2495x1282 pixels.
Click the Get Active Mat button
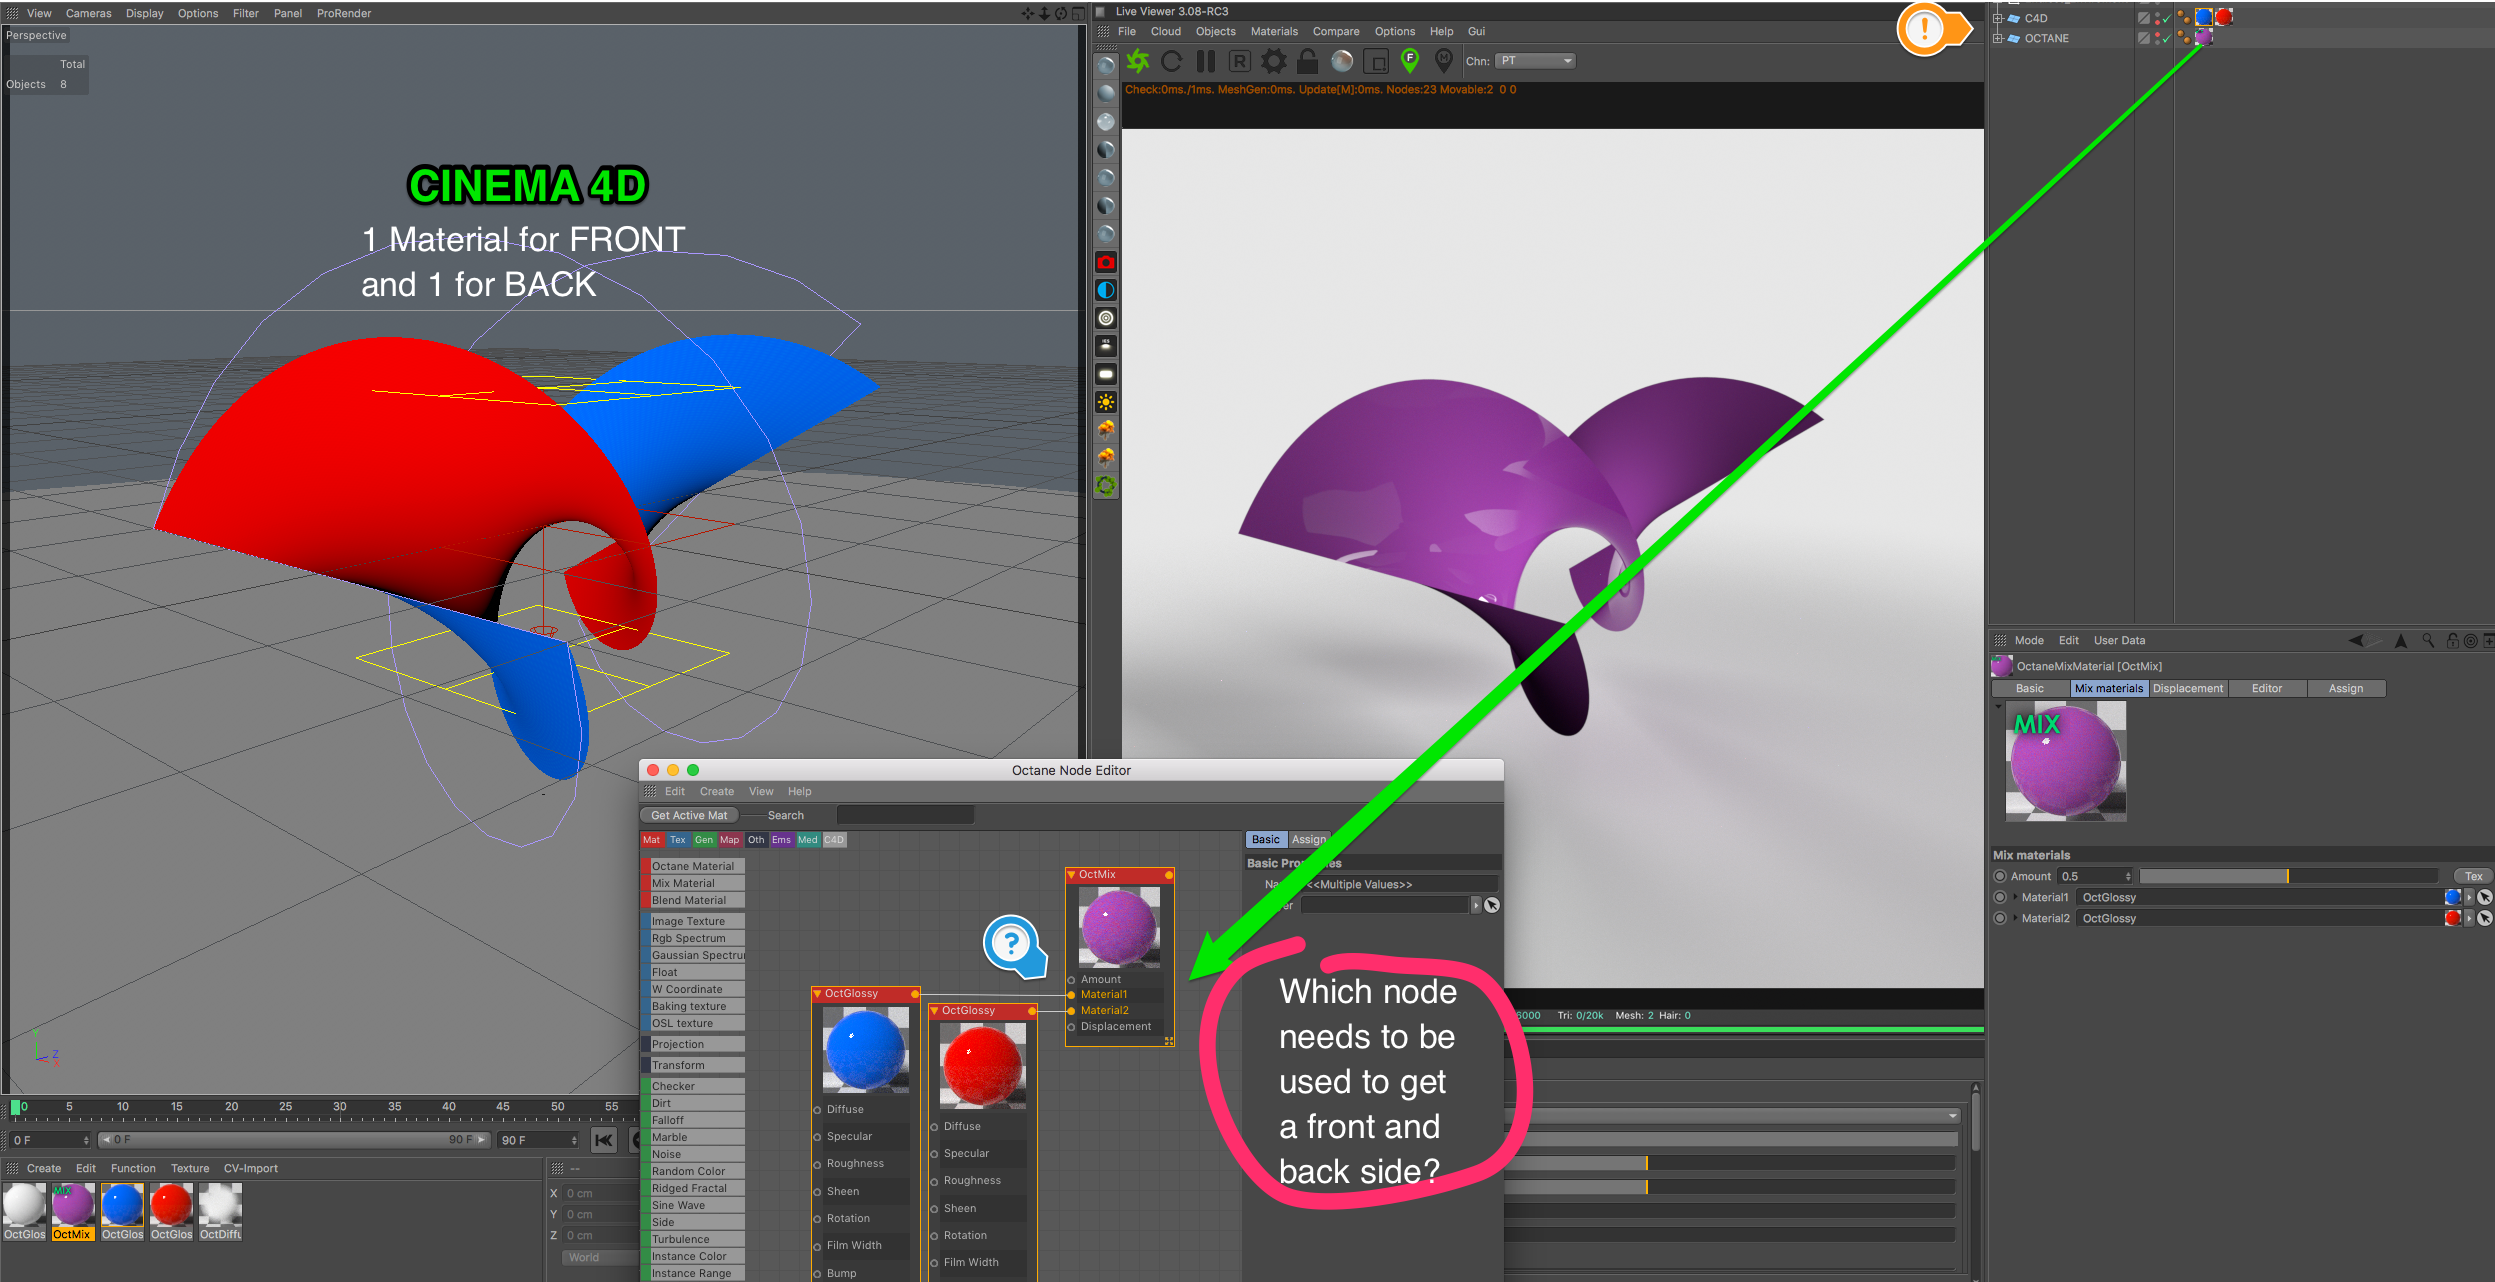[689, 815]
